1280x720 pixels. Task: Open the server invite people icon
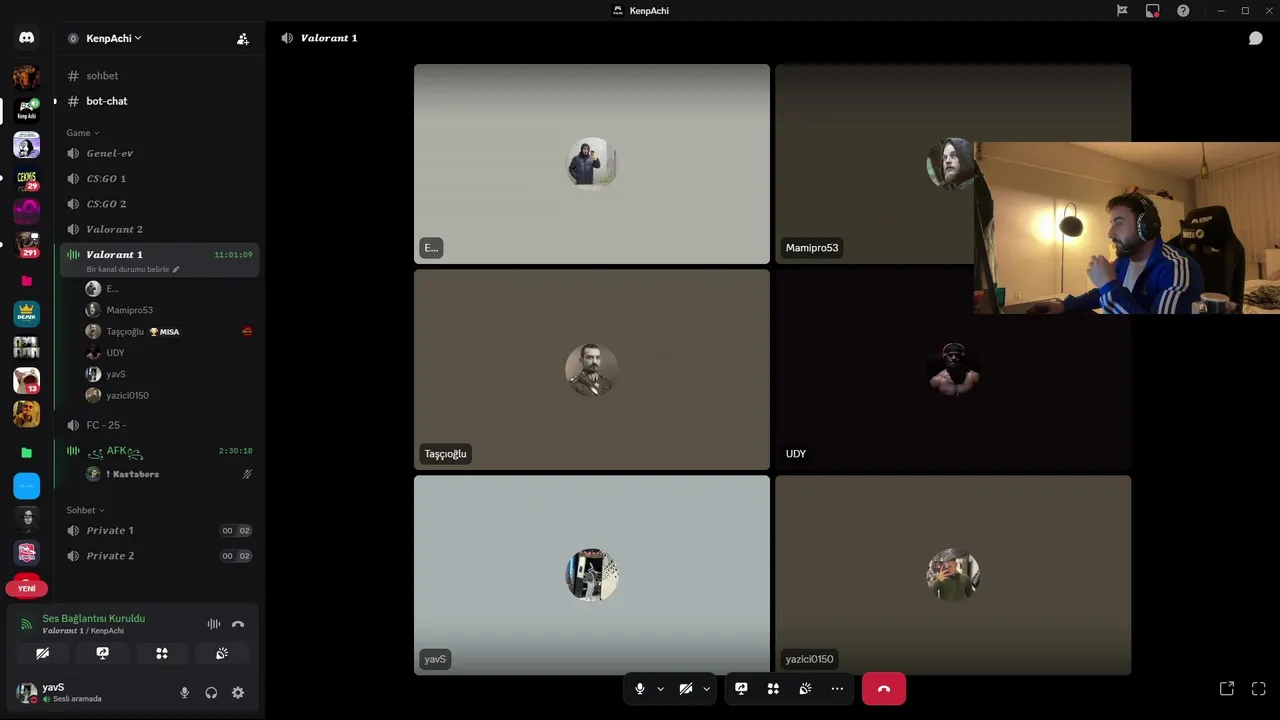[x=243, y=39]
